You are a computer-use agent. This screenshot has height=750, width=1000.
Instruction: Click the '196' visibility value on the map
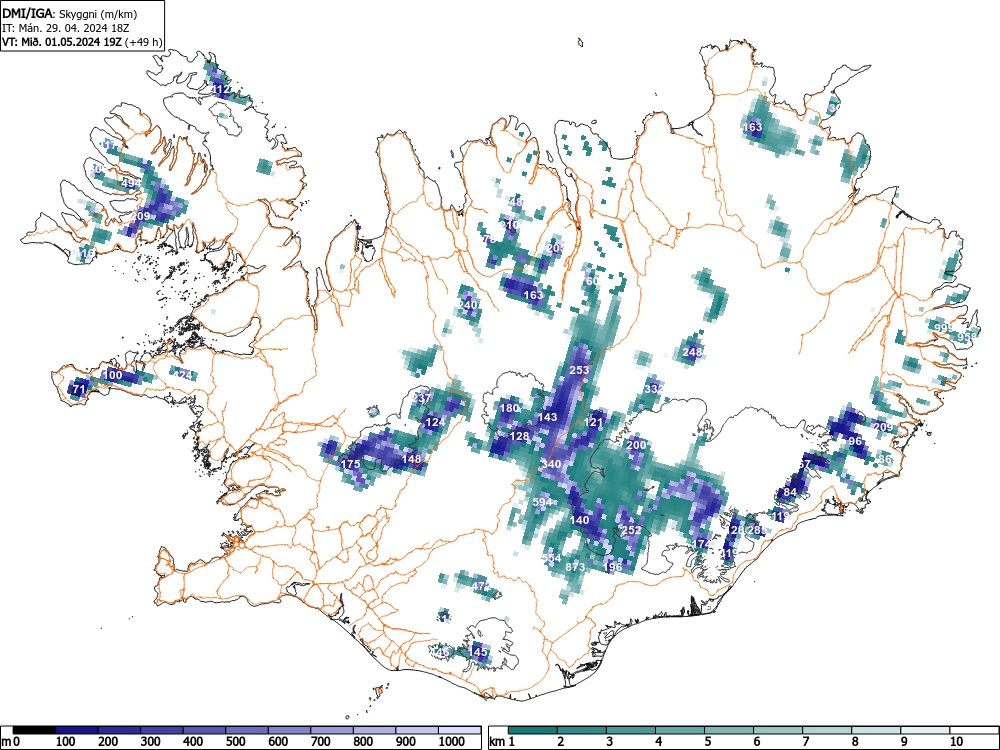tap(612, 567)
